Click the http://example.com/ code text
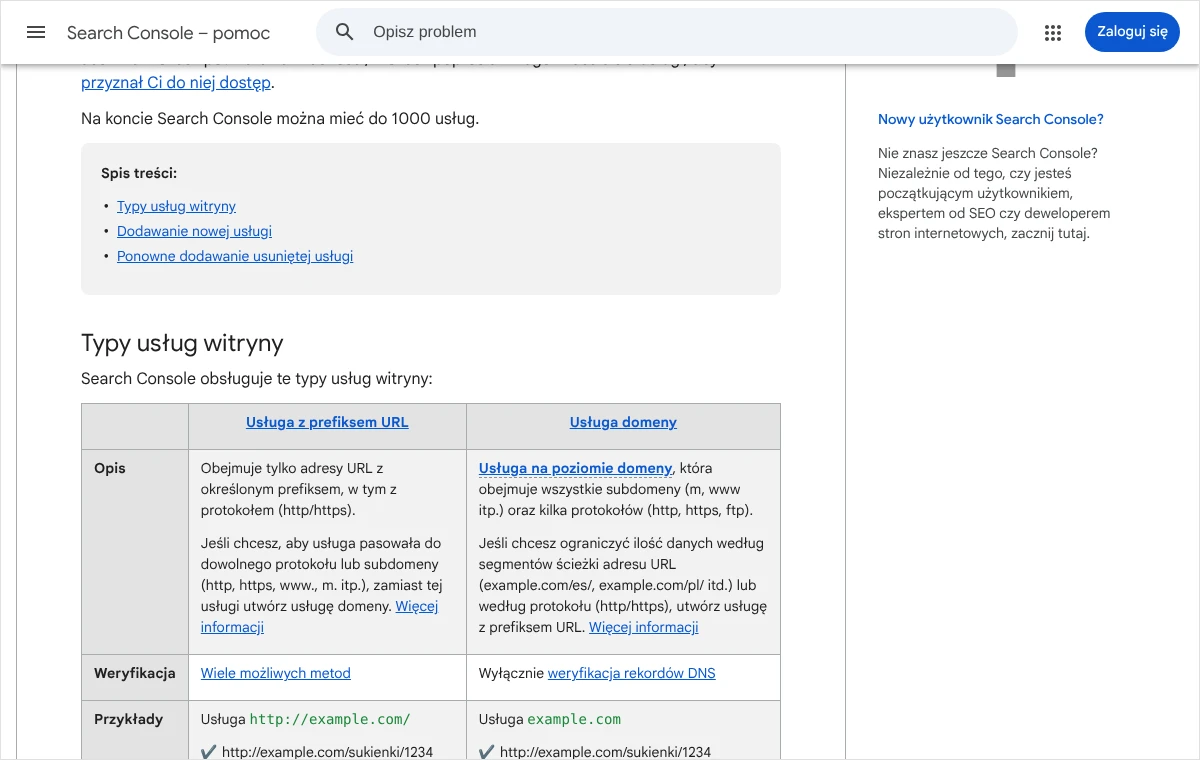The image size is (1200, 760). point(330,719)
